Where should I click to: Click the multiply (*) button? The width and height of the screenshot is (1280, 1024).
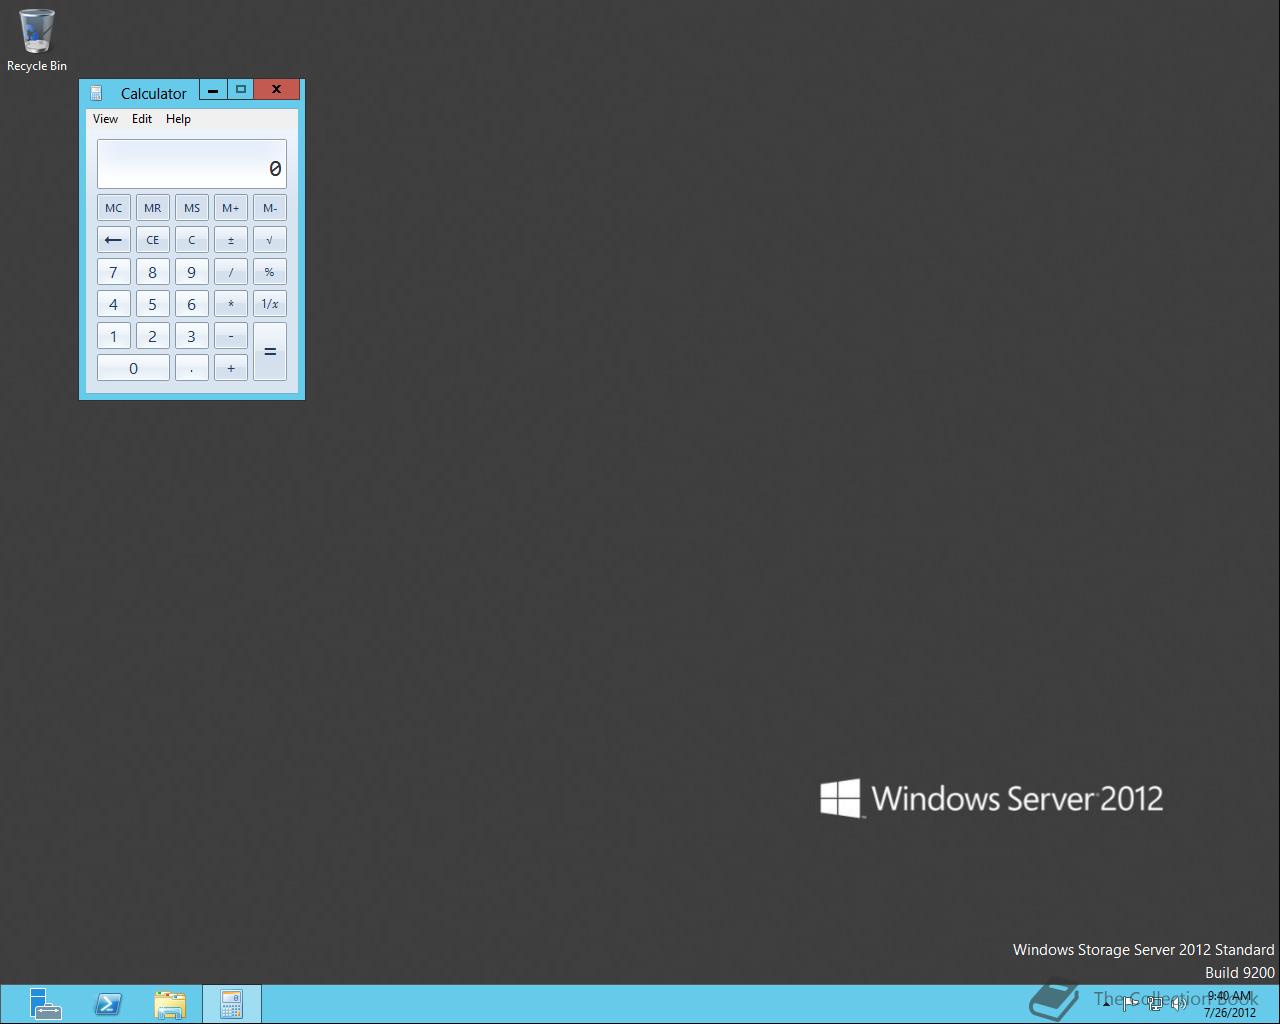231,304
